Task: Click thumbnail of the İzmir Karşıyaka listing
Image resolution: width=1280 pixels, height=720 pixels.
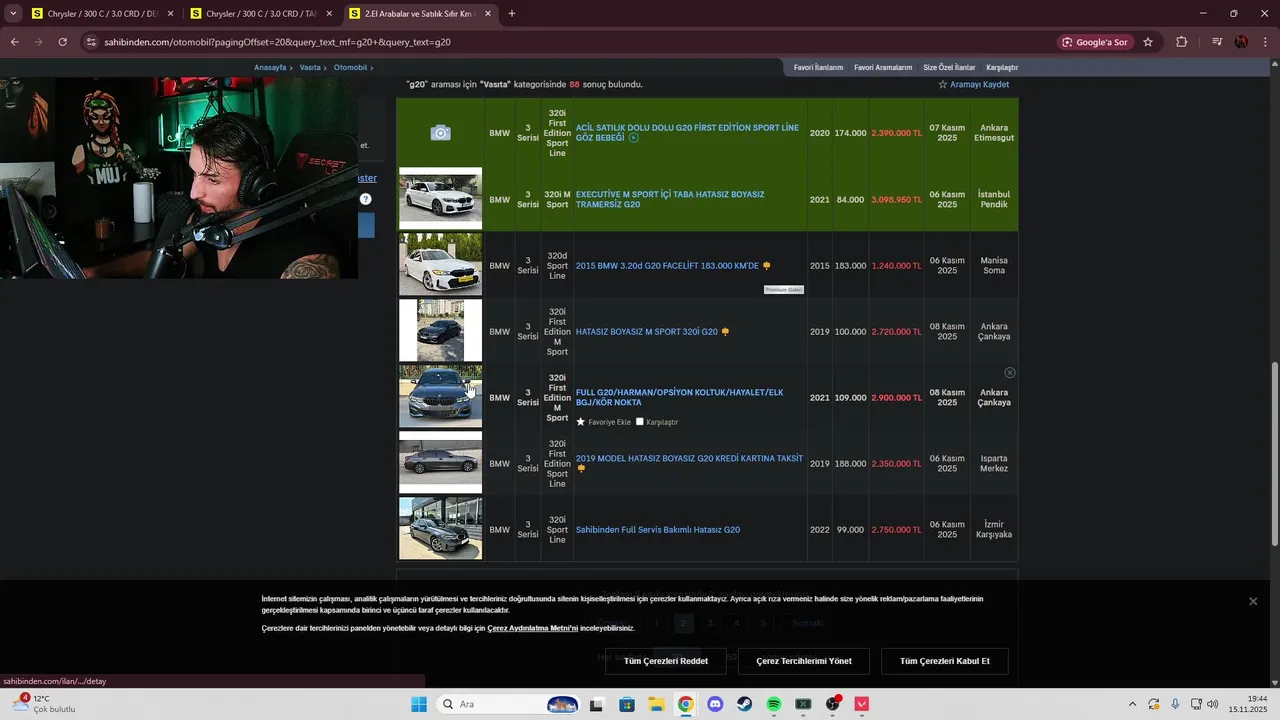Action: 440,529
